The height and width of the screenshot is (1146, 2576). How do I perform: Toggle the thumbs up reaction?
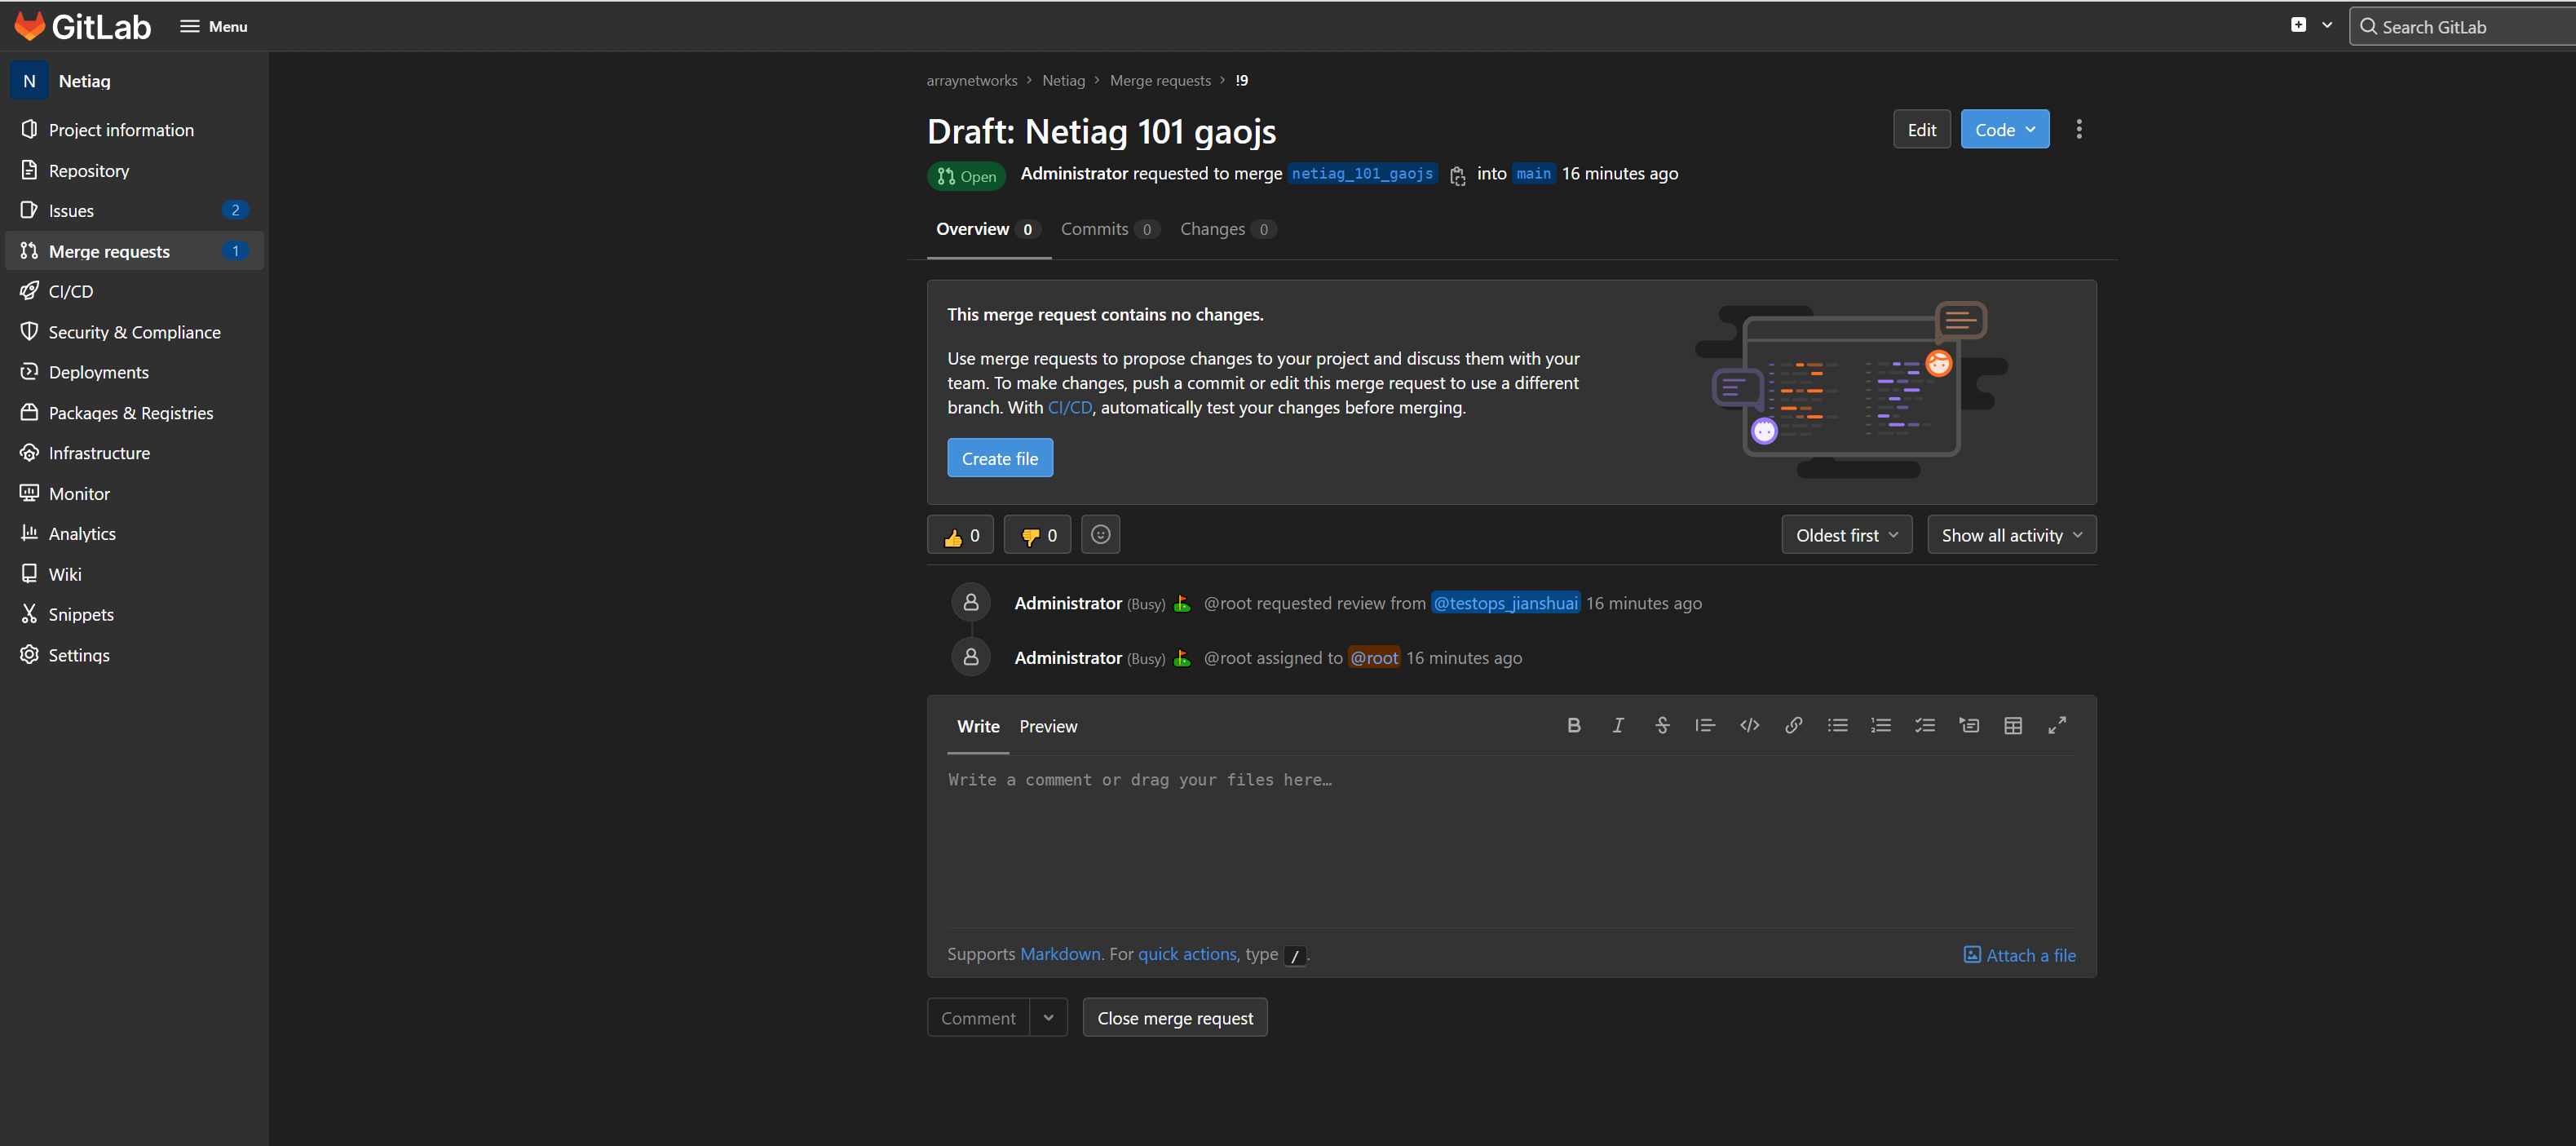click(960, 535)
